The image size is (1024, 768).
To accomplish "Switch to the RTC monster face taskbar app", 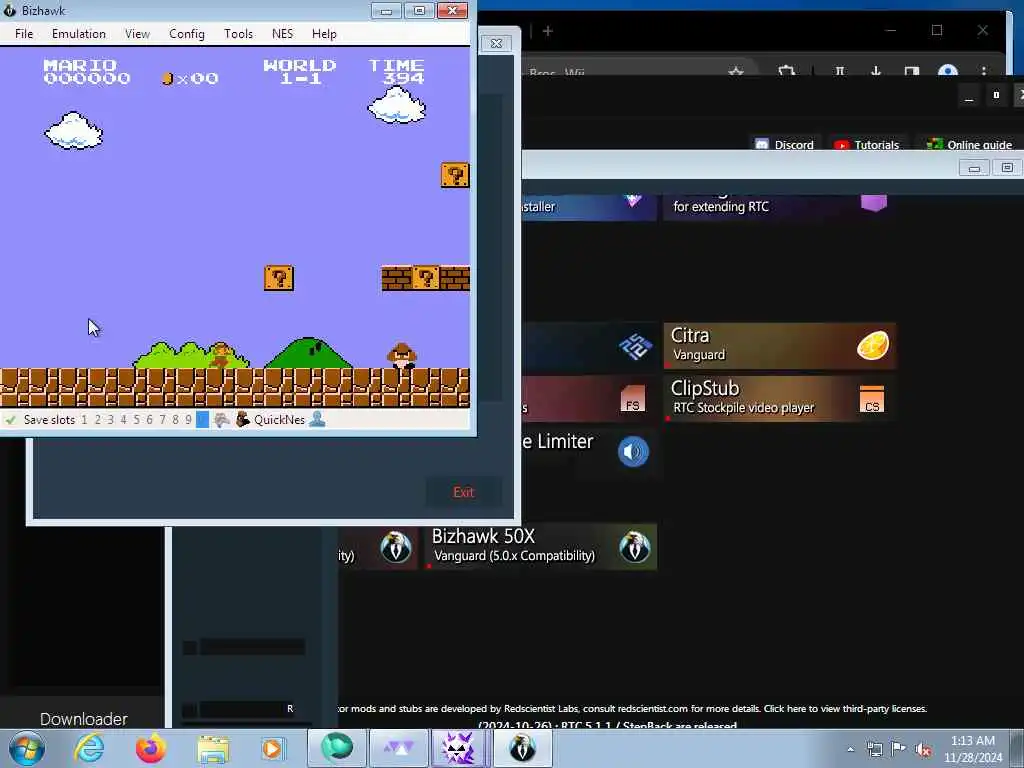I will [x=458, y=748].
